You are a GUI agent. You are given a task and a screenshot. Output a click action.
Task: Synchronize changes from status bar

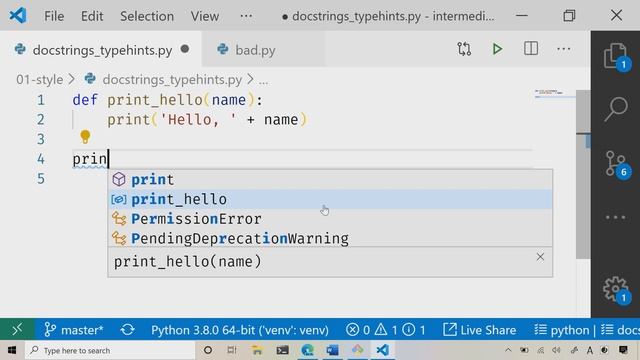click(127, 330)
